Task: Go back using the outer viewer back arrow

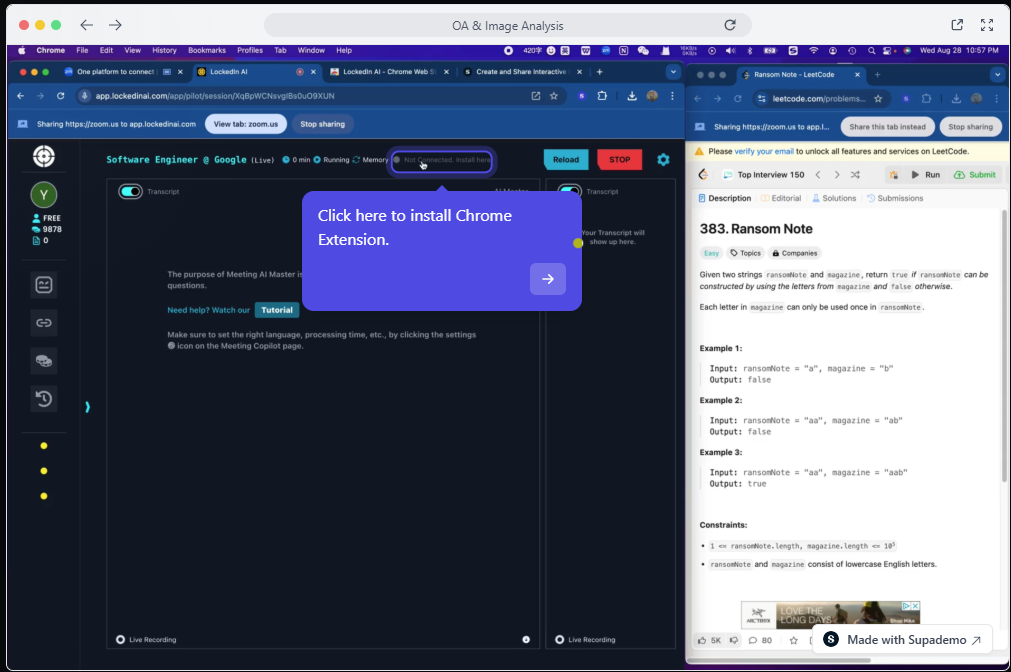Action: click(x=86, y=25)
